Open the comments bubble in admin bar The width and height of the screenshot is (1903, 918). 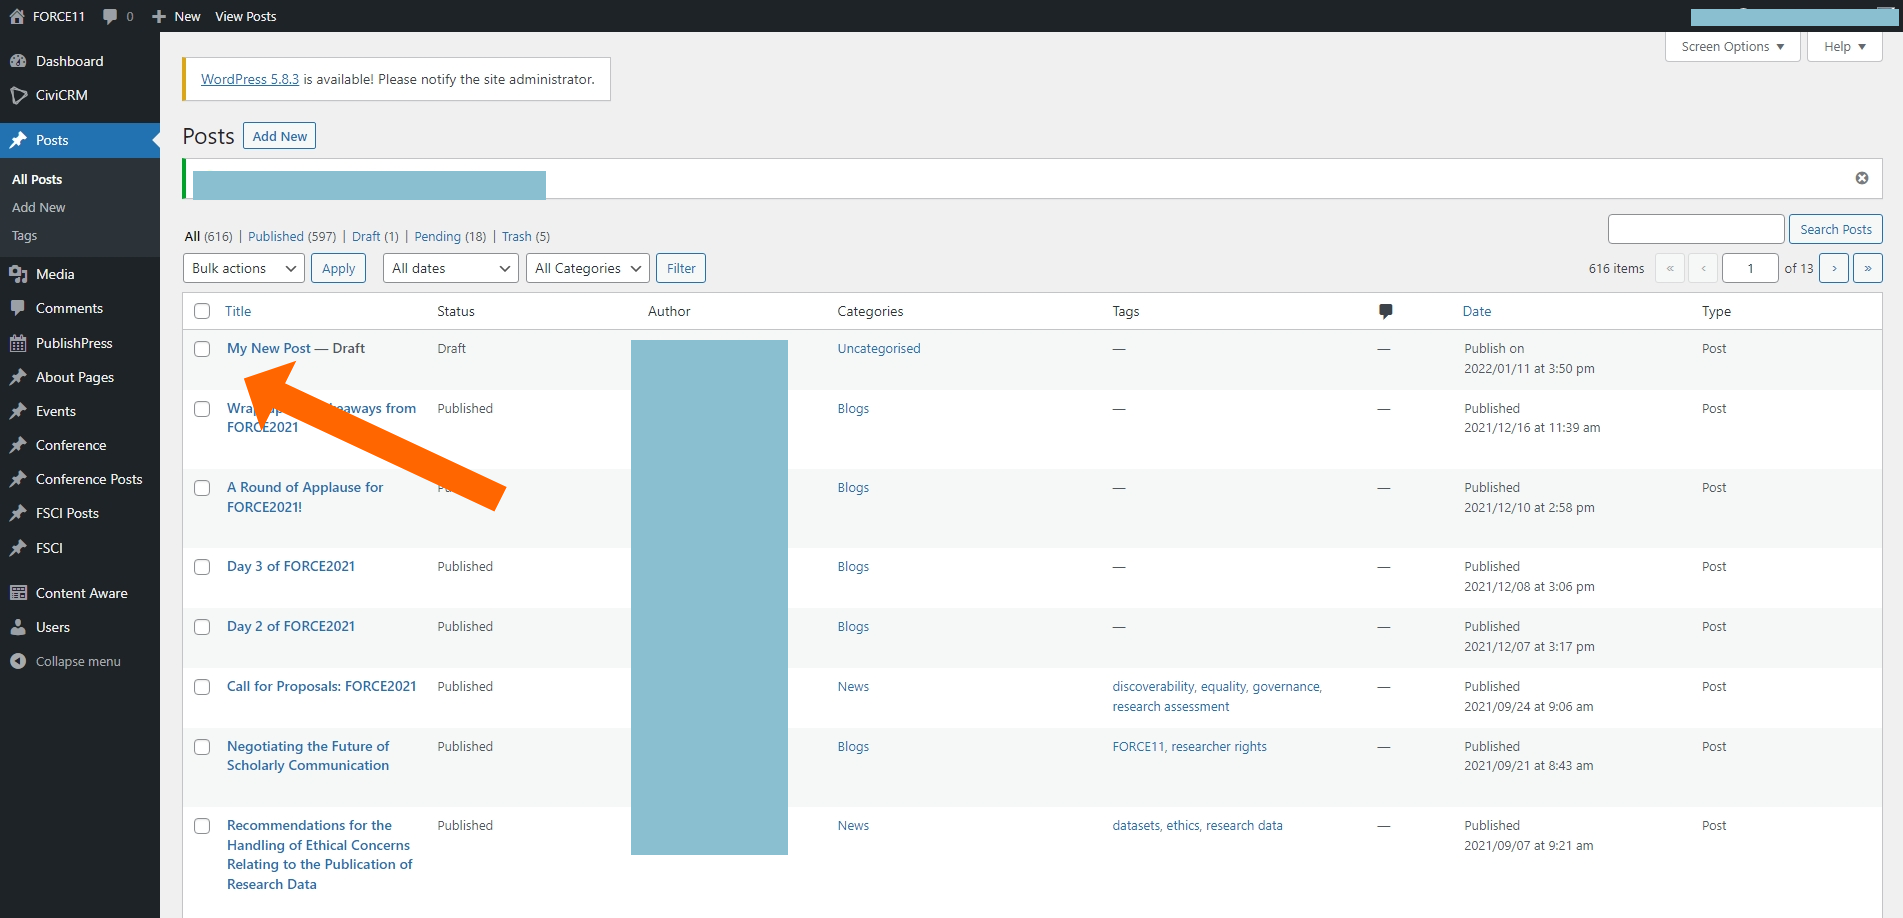110,16
